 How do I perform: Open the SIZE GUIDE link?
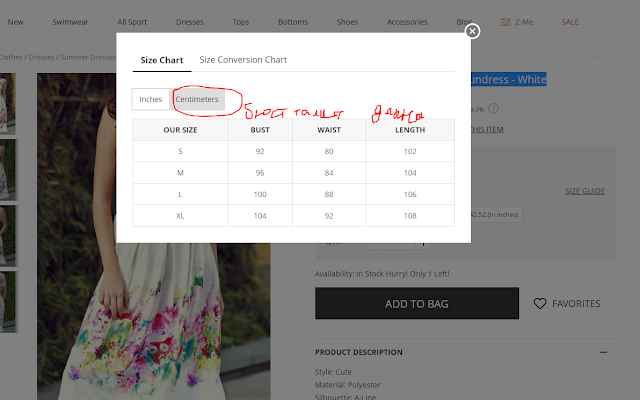pyautogui.click(x=585, y=191)
